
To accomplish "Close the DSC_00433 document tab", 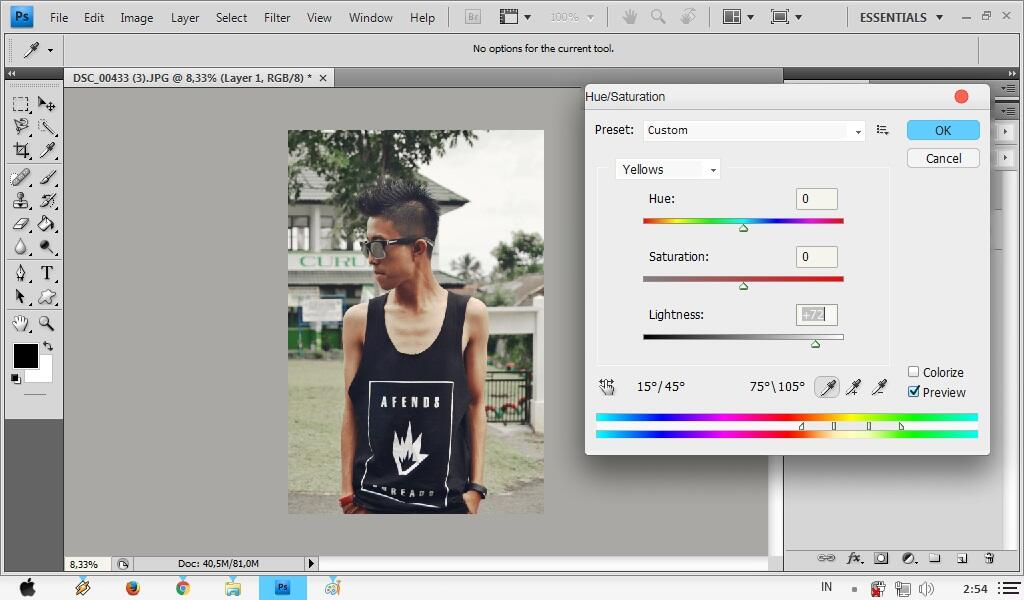I will pyautogui.click(x=323, y=78).
